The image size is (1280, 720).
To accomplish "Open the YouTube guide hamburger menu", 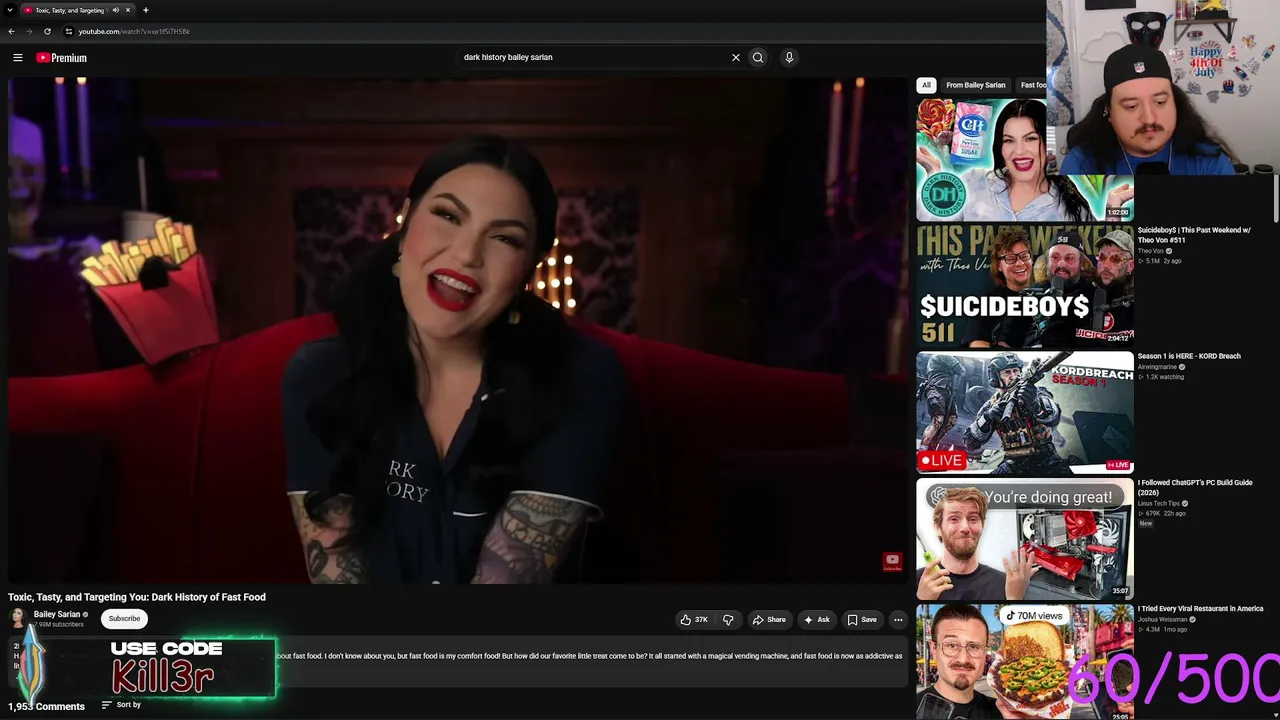I will click(x=18, y=58).
